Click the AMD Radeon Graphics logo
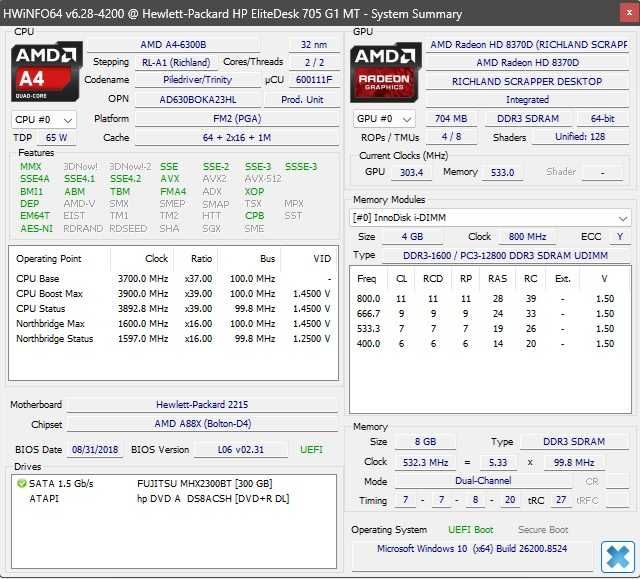The height and width of the screenshot is (579, 640). pos(386,72)
